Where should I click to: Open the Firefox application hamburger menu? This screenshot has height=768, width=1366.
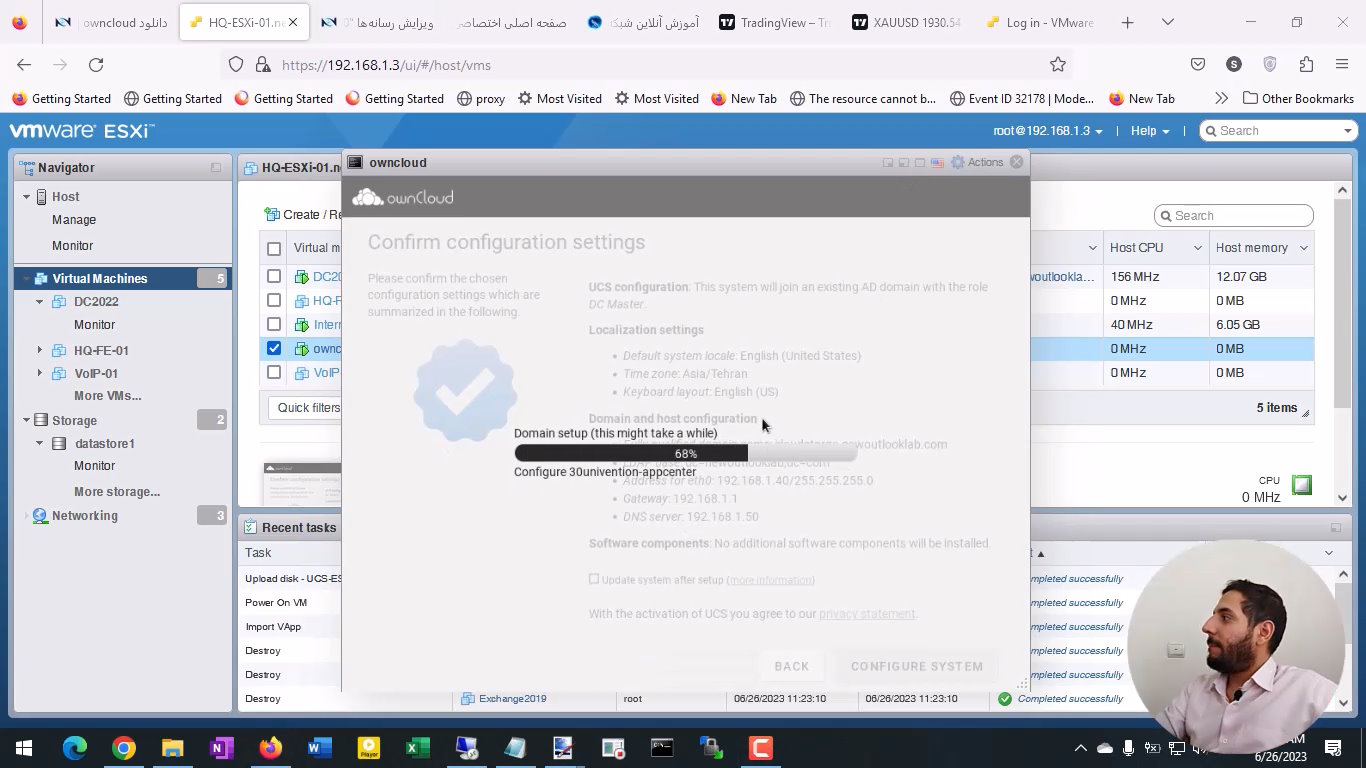[x=1342, y=64]
